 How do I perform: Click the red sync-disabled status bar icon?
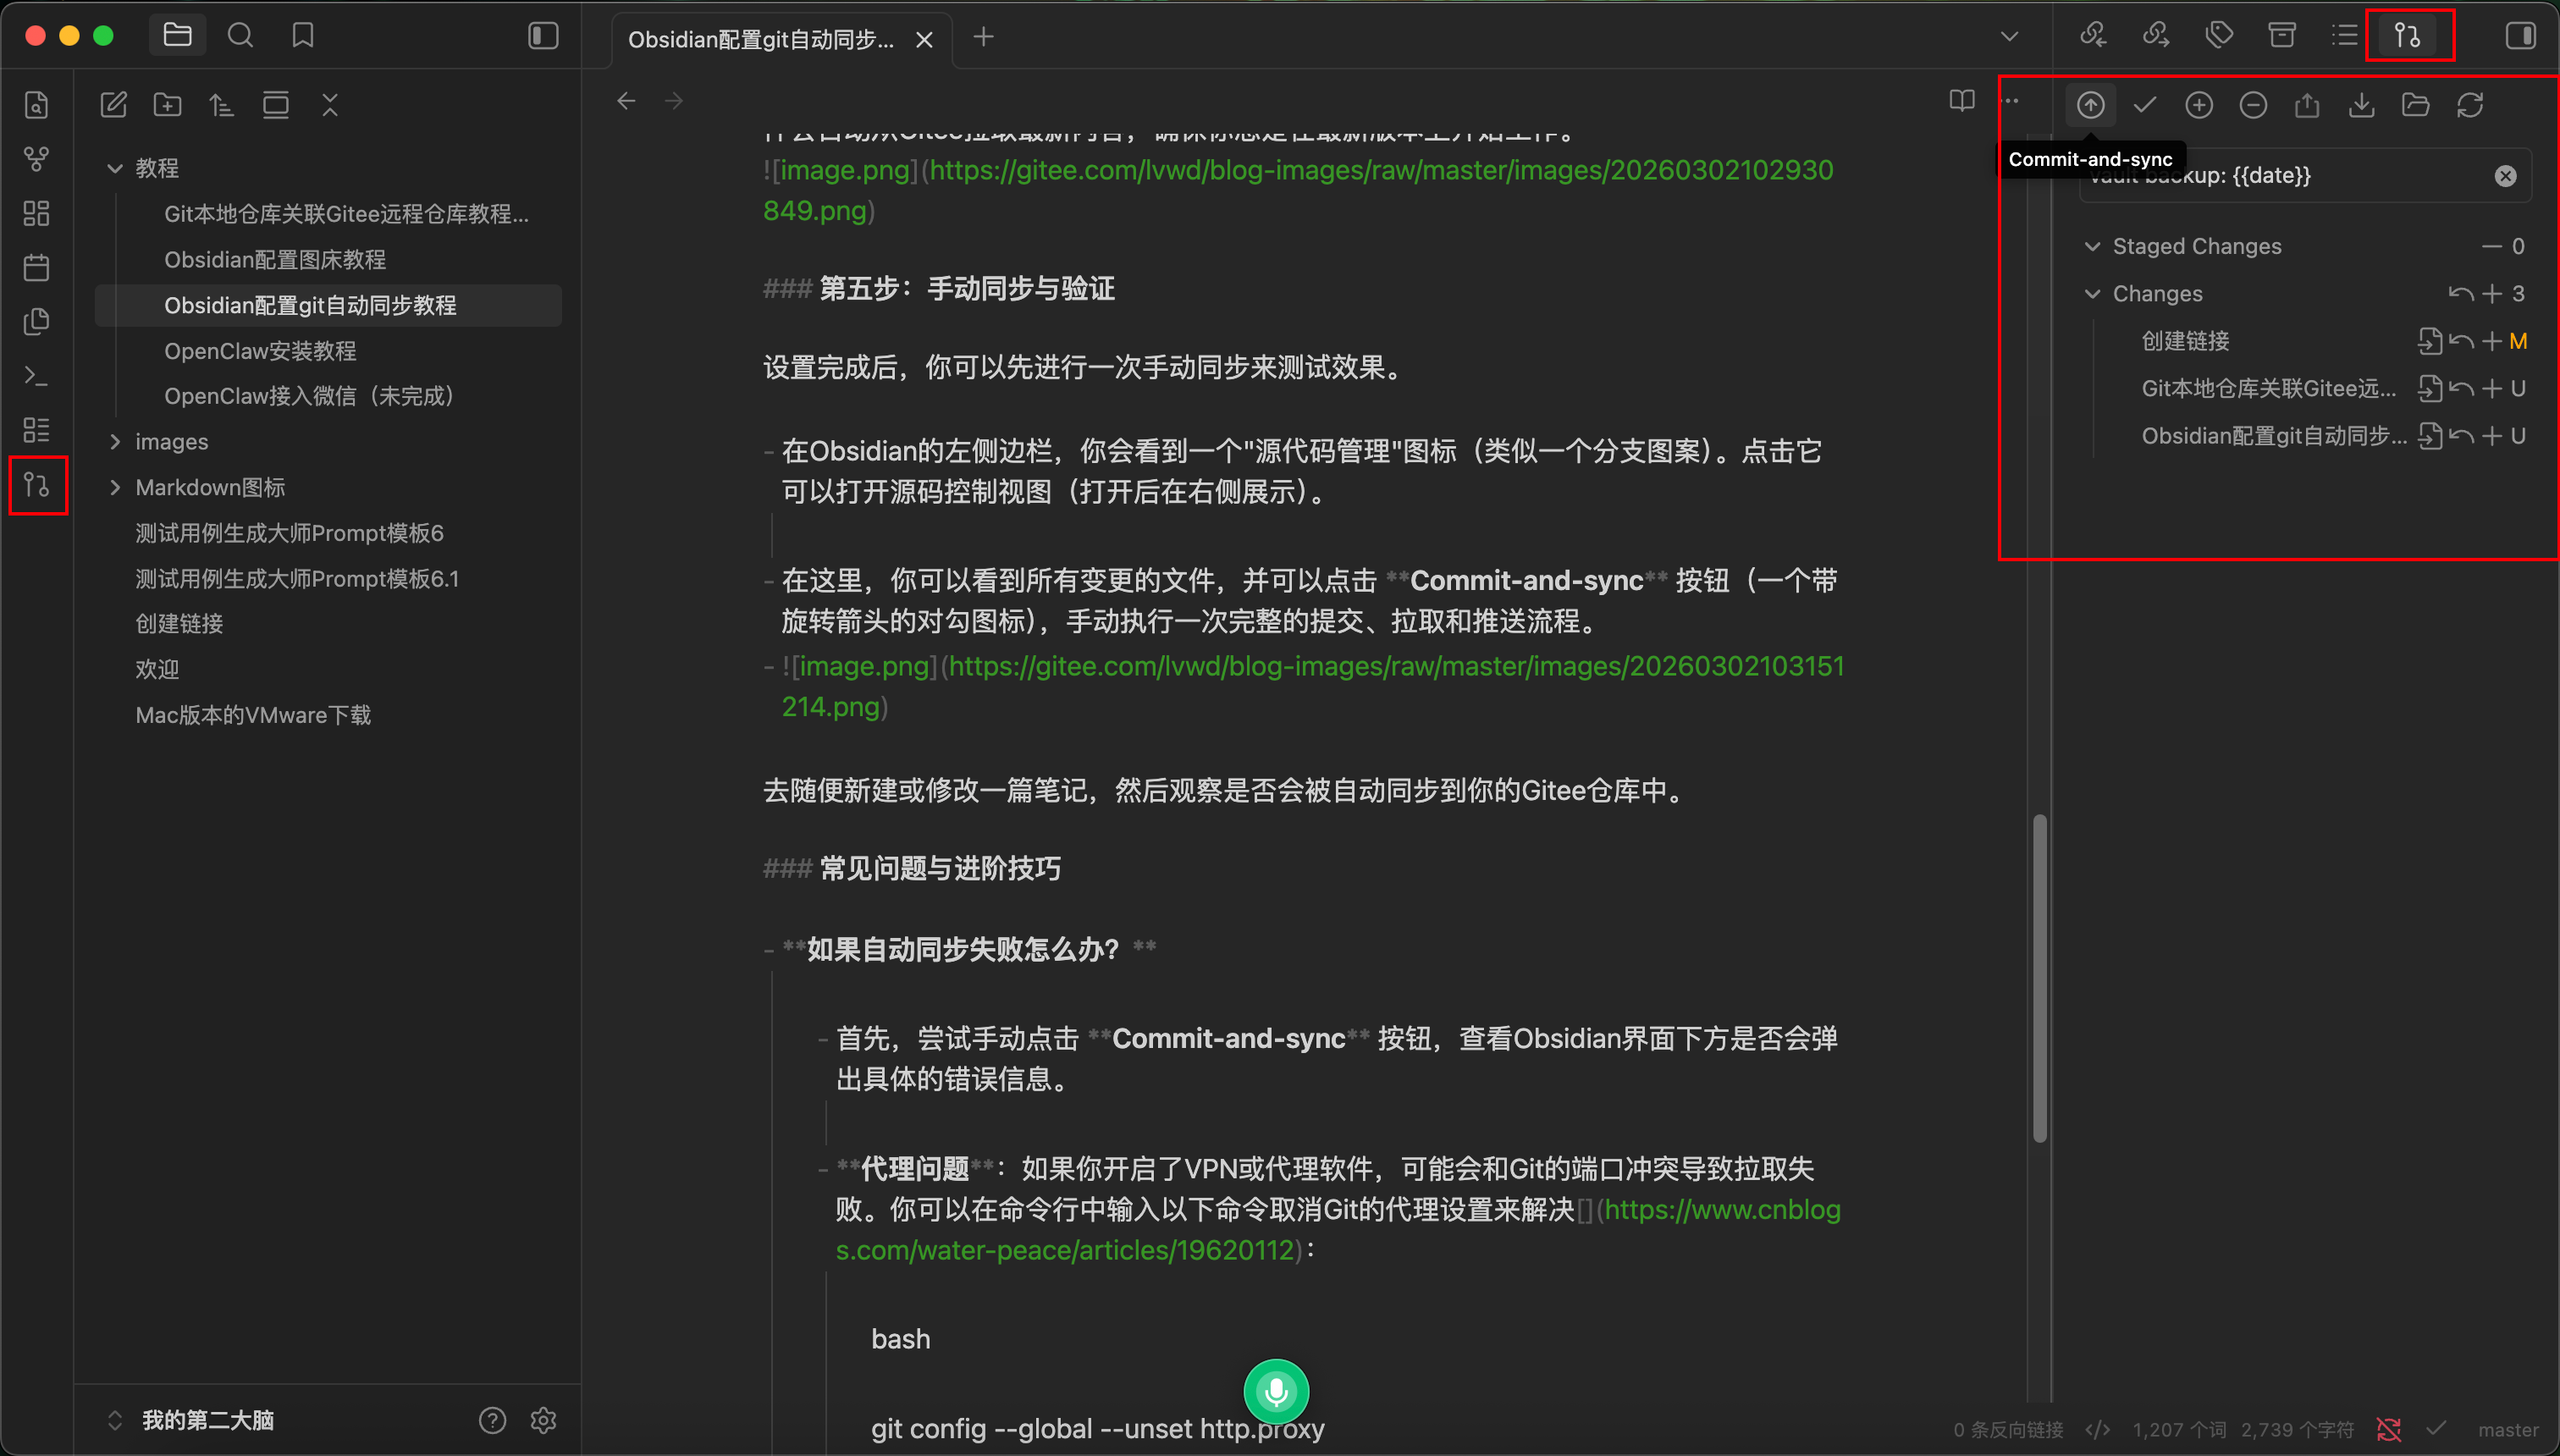coord(2388,1430)
